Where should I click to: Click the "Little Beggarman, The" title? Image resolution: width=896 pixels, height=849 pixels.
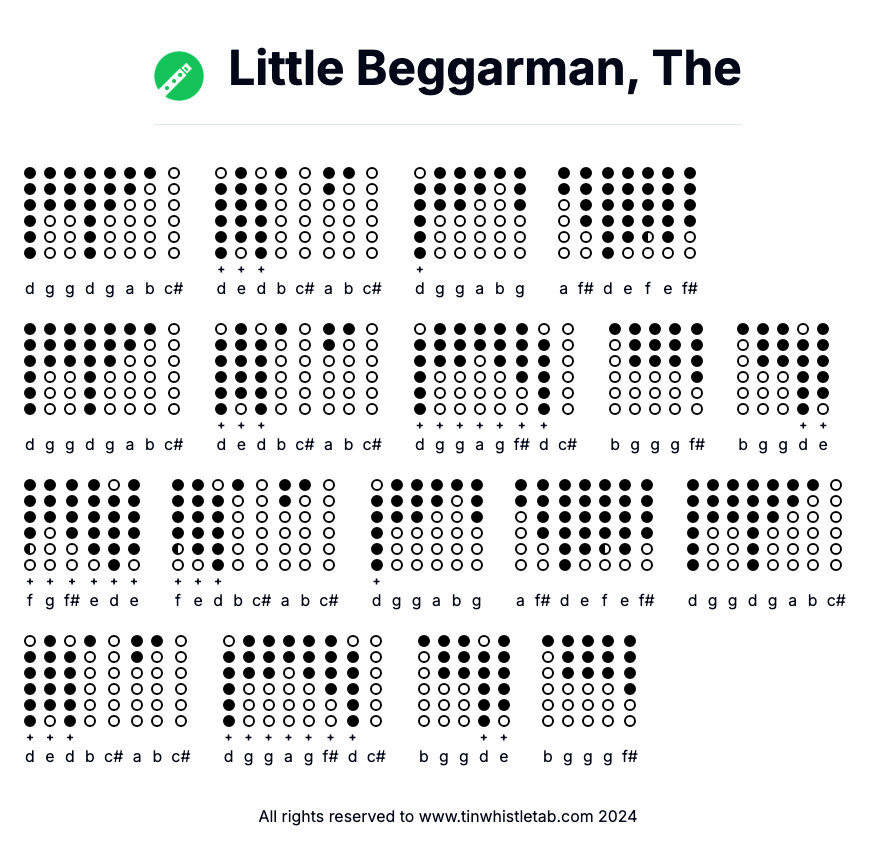[x=484, y=68]
